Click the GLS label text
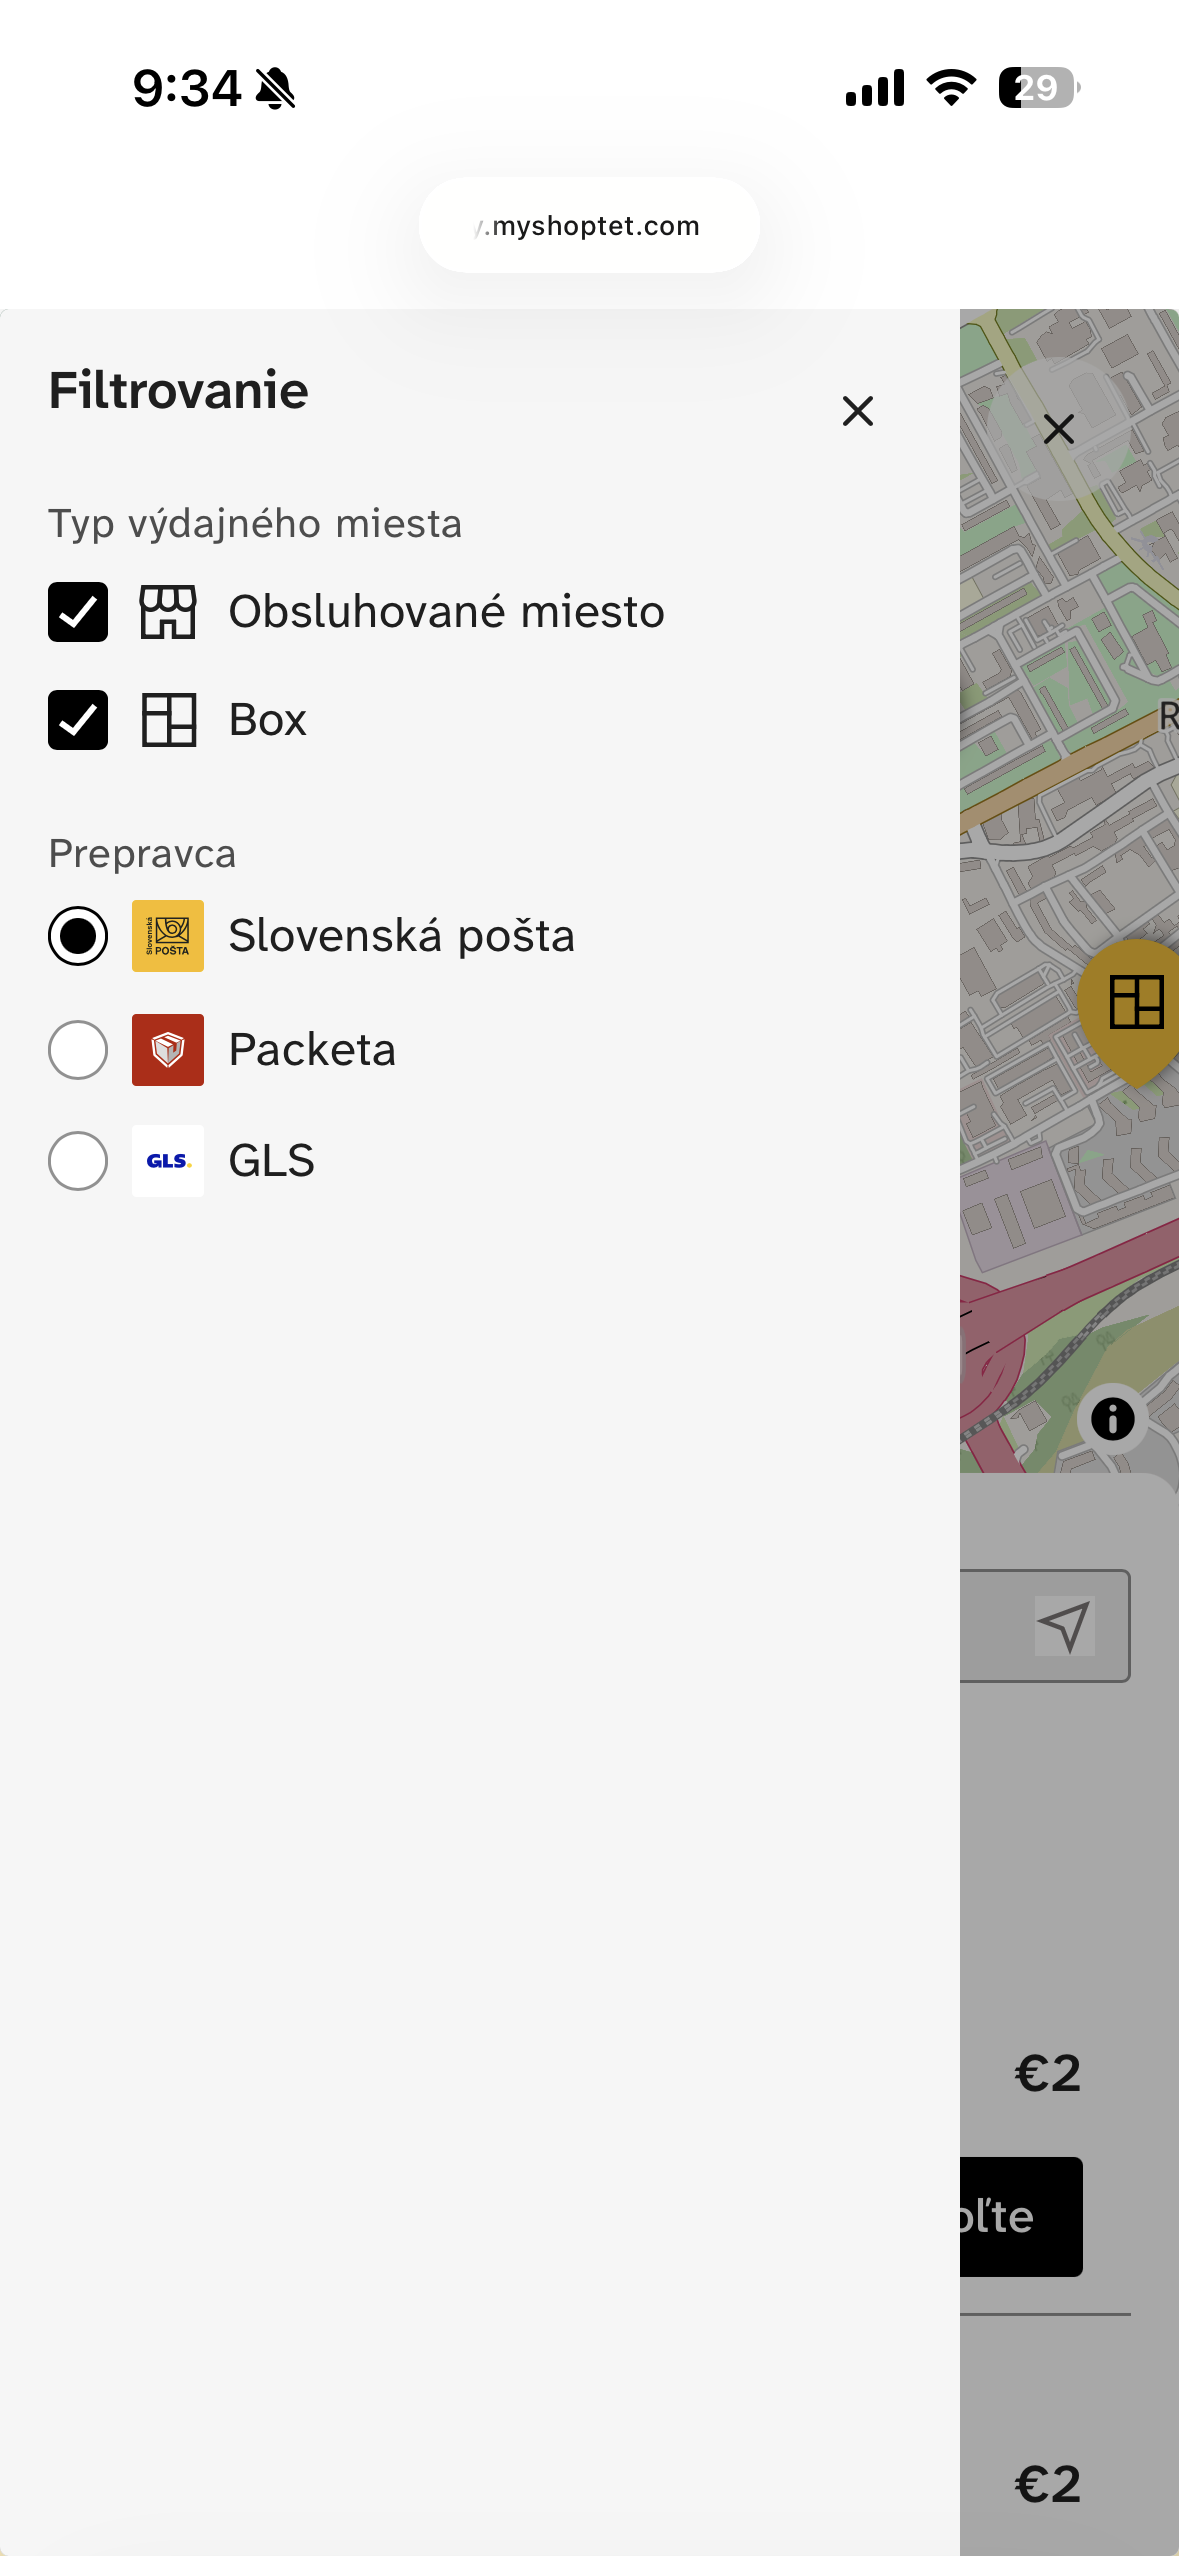The height and width of the screenshot is (2556, 1179). tap(271, 1161)
